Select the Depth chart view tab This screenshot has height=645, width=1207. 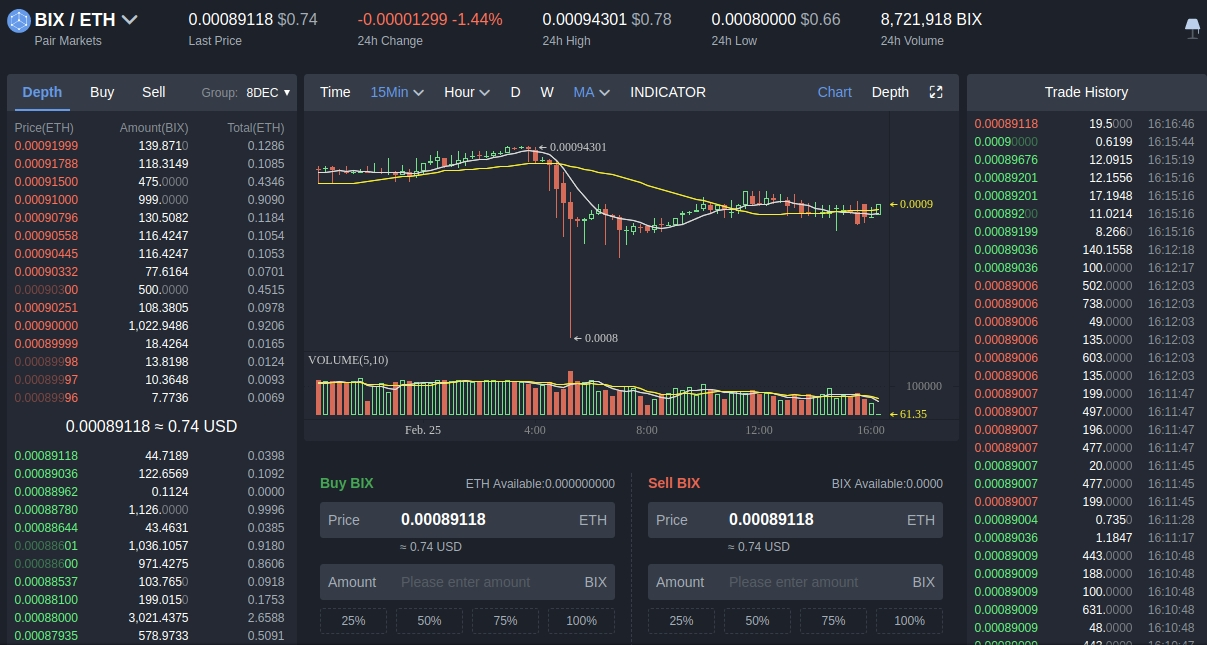(890, 92)
